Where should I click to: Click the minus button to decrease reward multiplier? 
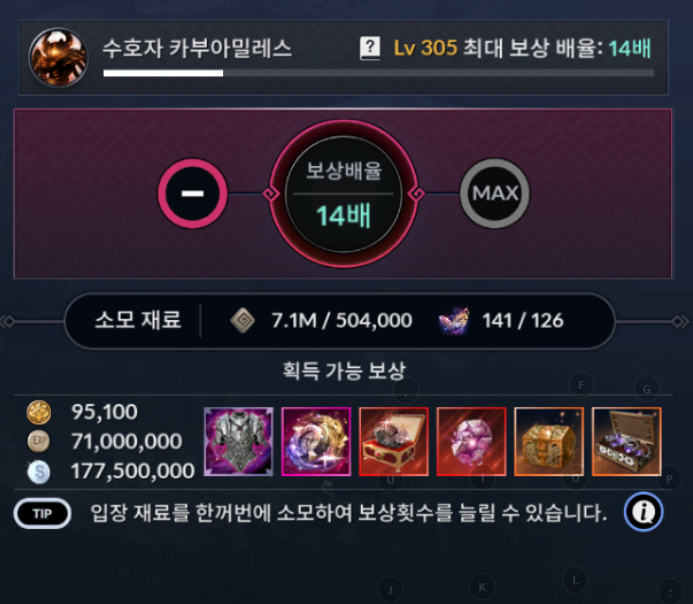(193, 193)
